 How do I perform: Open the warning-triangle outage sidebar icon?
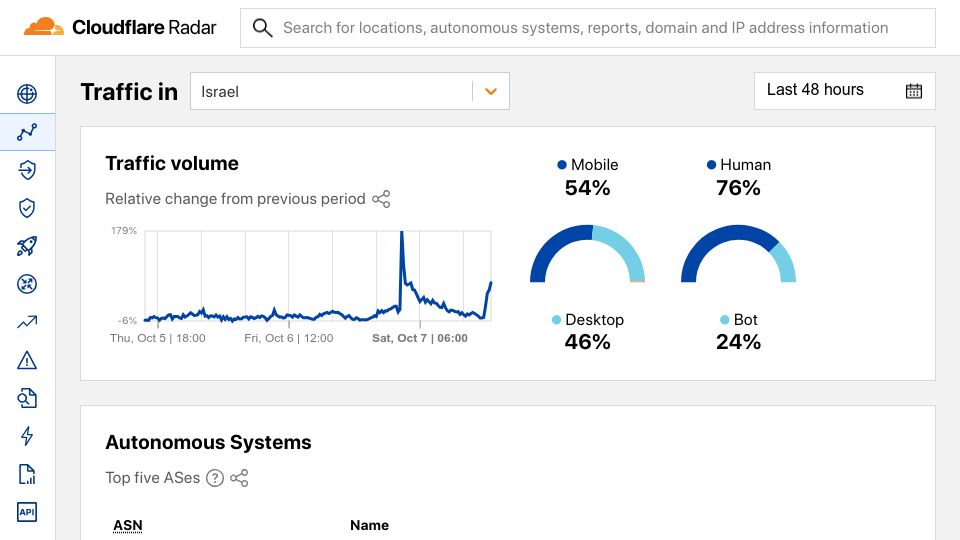tap(27, 360)
